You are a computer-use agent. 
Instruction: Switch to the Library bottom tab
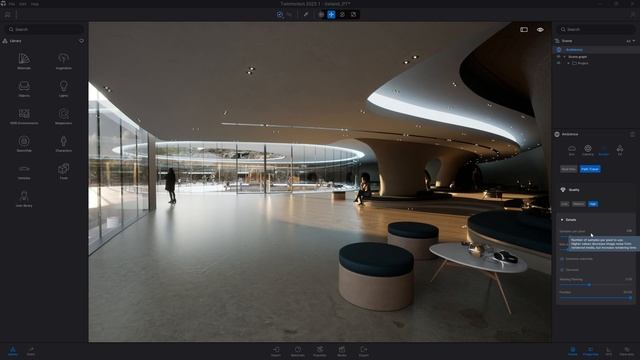click(13, 351)
